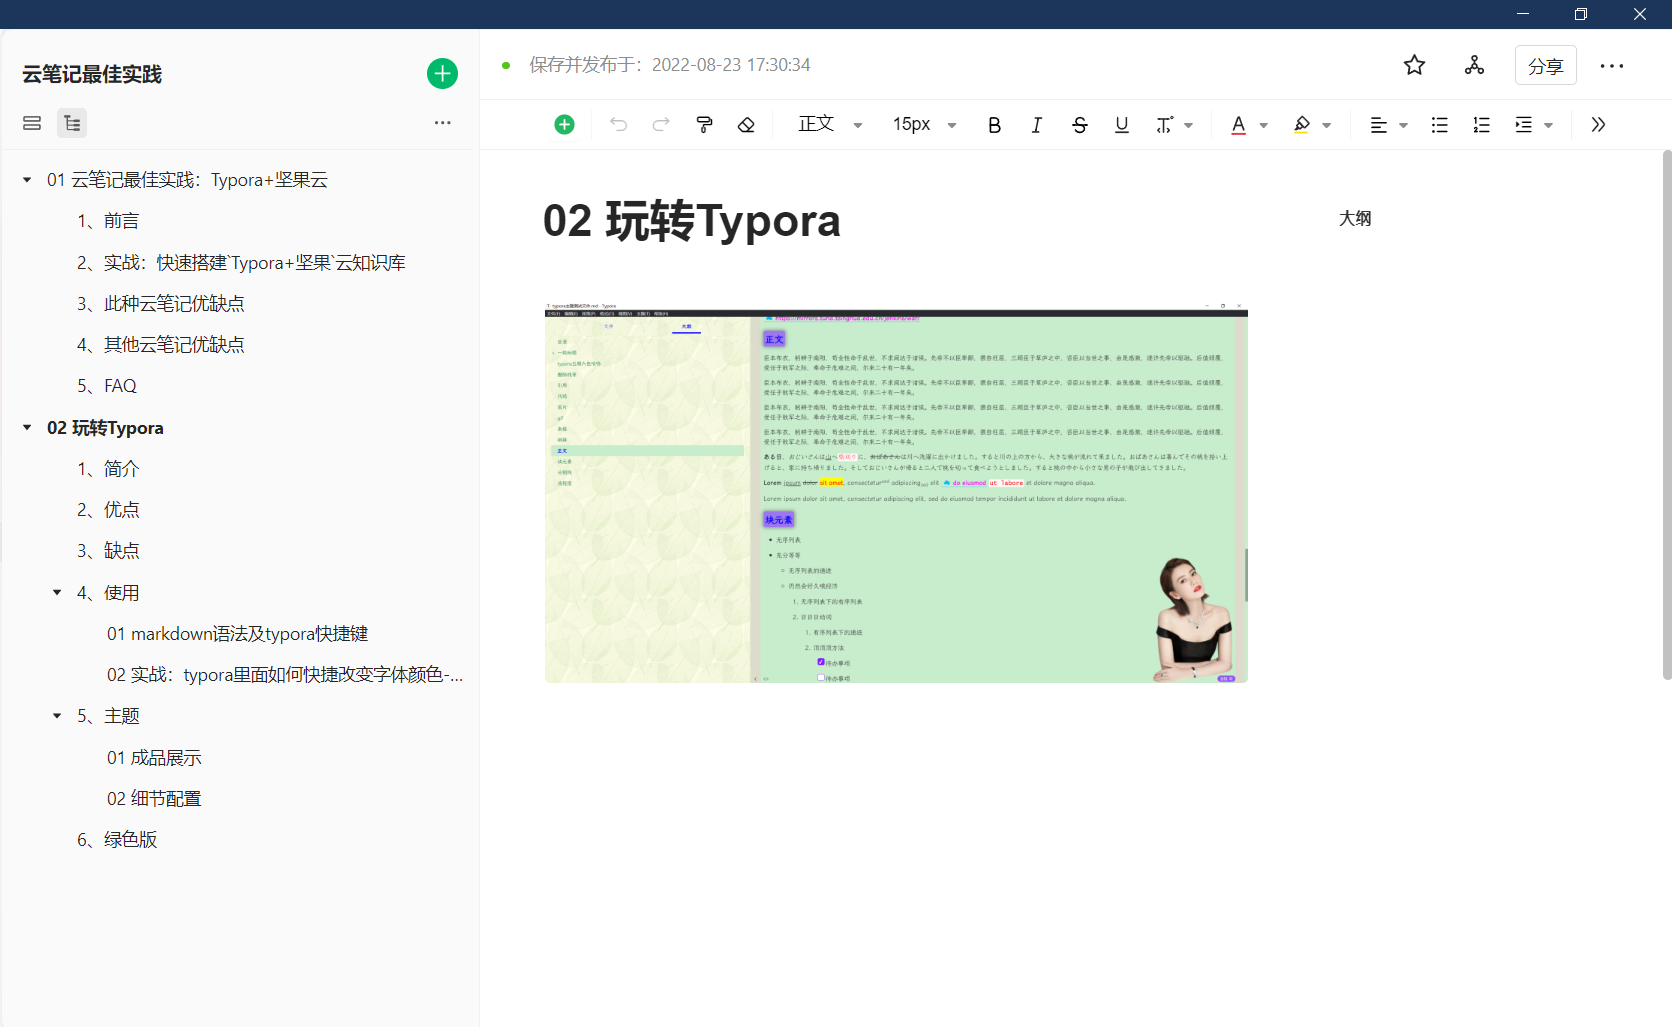
Task: Click the collaboration nodes icon
Action: coord(1474,65)
